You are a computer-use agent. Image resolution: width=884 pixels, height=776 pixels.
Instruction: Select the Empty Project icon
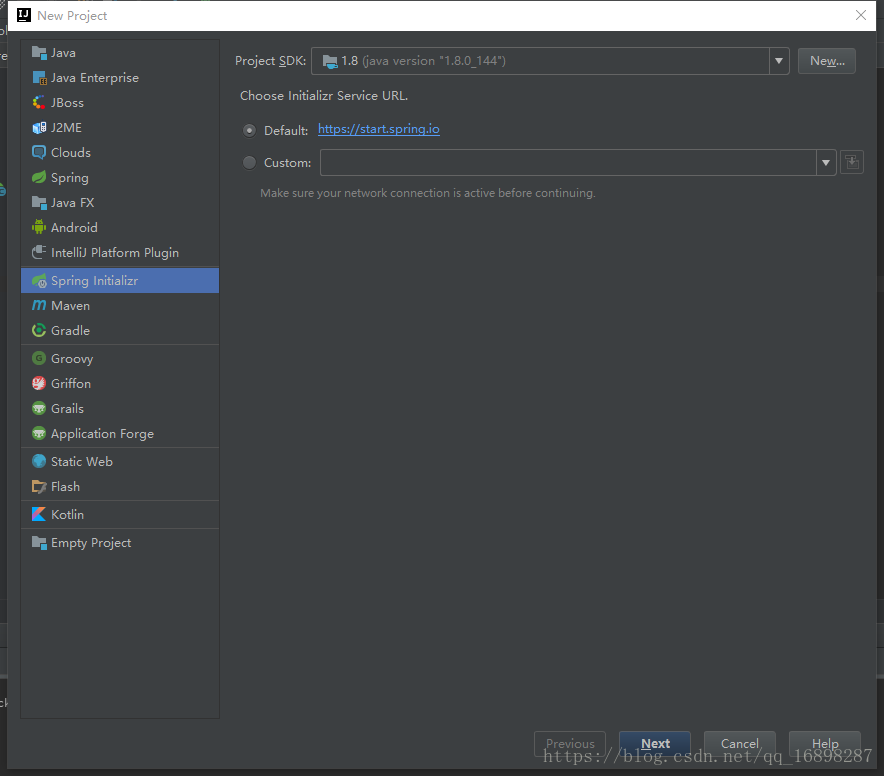pos(39,543)
